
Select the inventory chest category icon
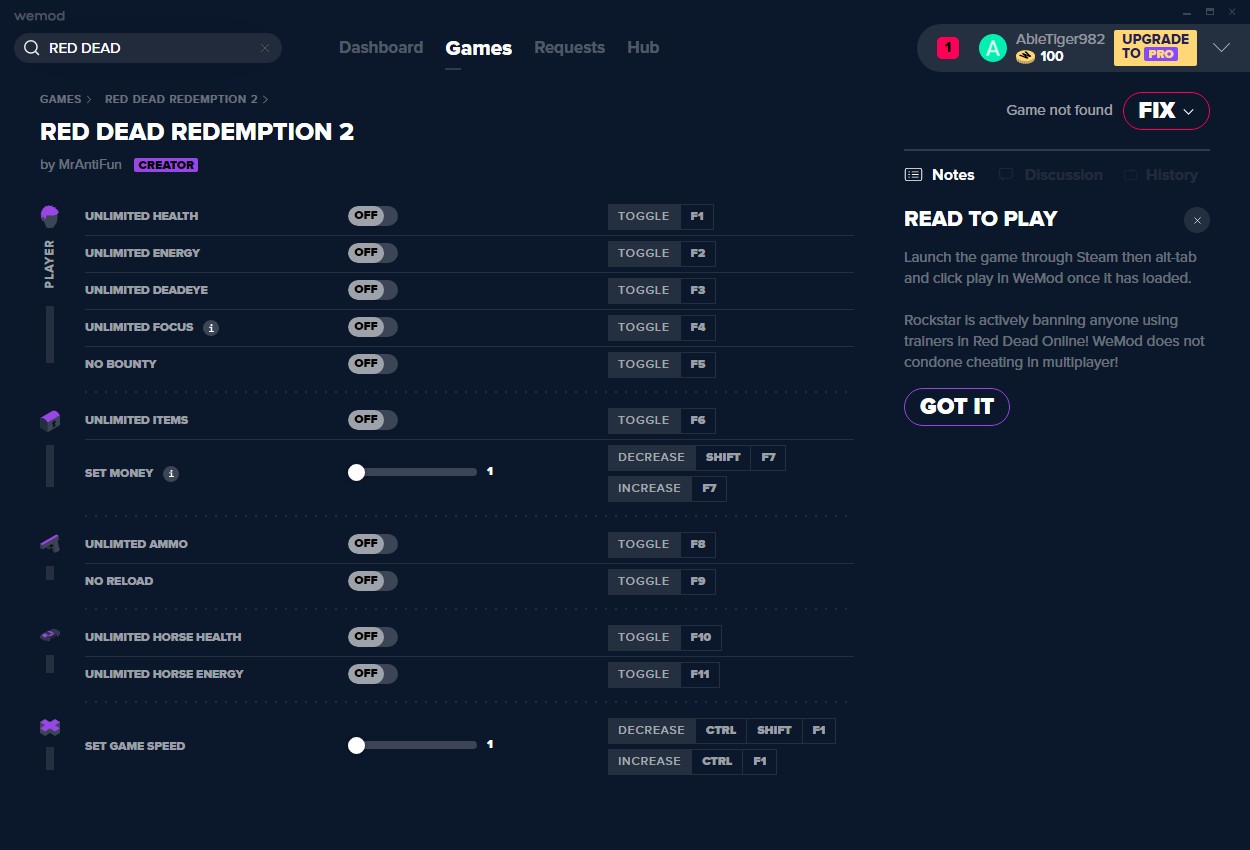tap(49, 421)
